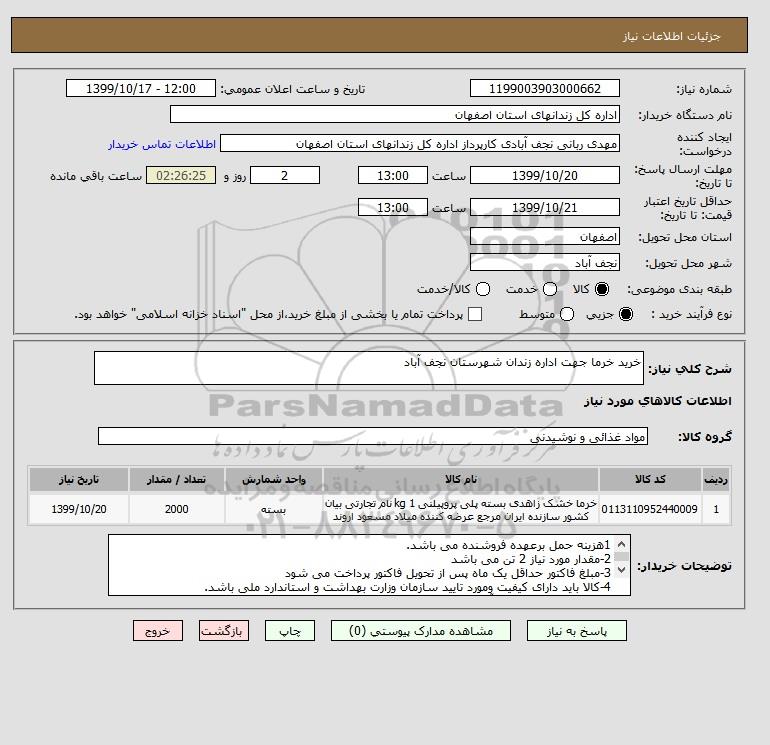Click the delivery city field نجف آباد
This screenshot has height=745, width=770.
[x=545, y=263]
